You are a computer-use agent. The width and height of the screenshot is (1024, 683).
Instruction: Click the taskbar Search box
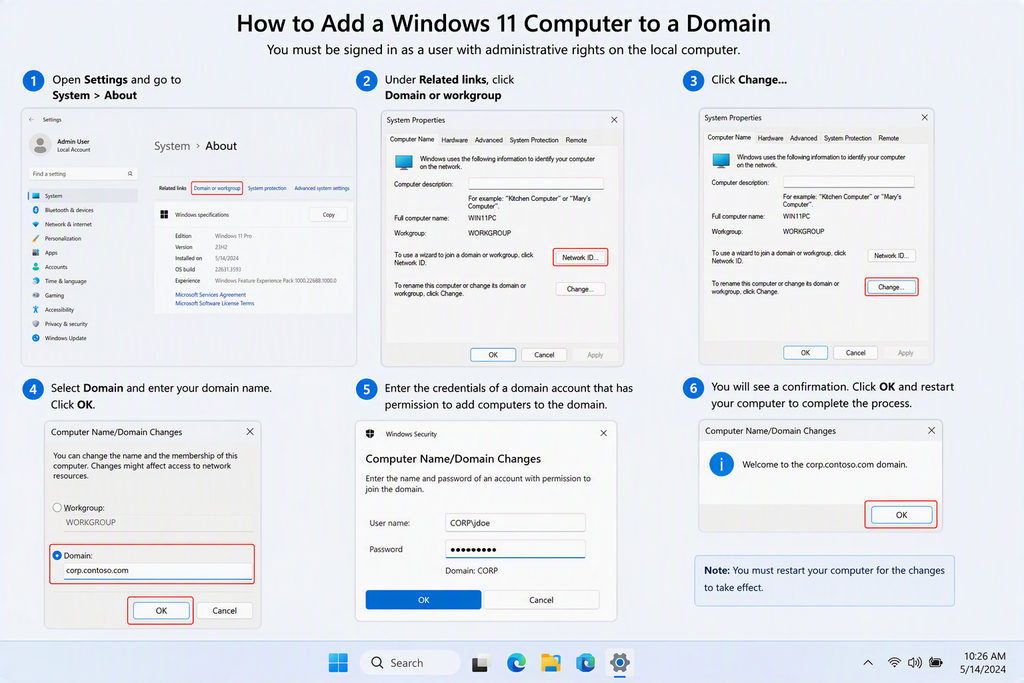click(410, 663)
